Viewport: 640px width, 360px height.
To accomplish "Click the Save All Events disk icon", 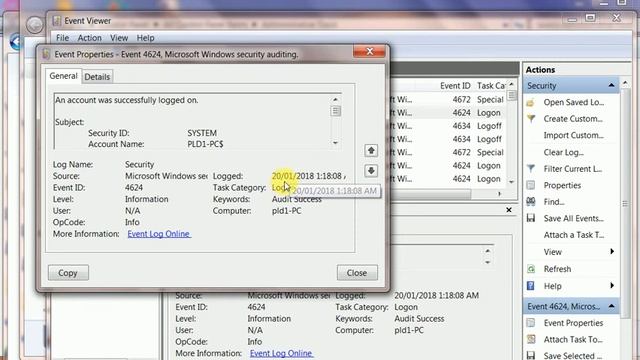I will point(531,218).
